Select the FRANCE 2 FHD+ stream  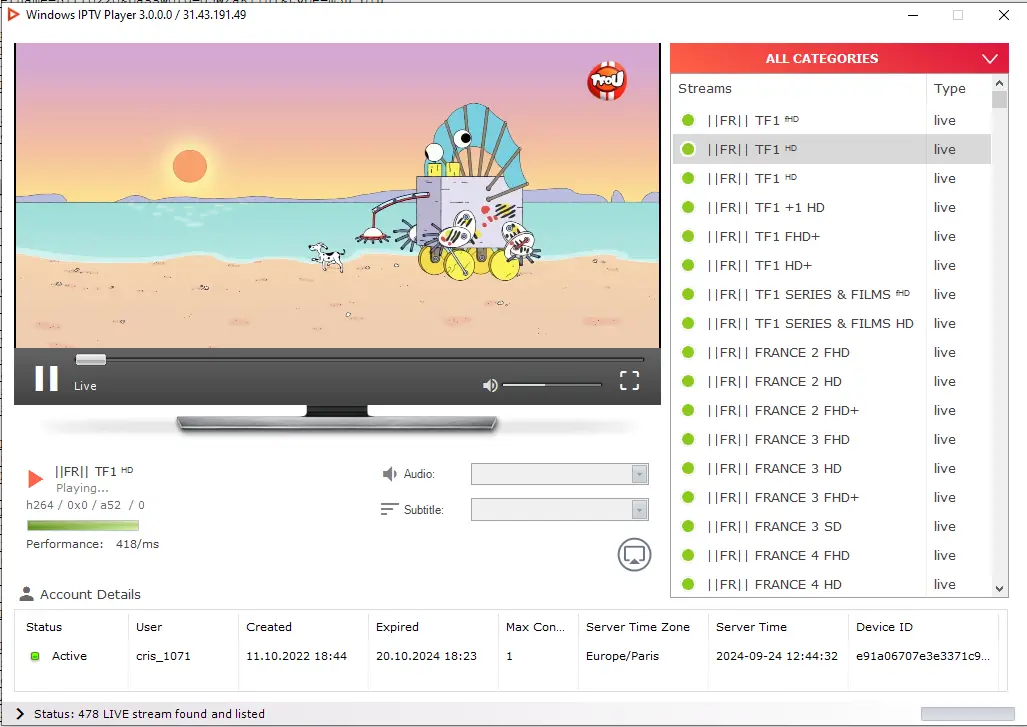coord(832,410)
